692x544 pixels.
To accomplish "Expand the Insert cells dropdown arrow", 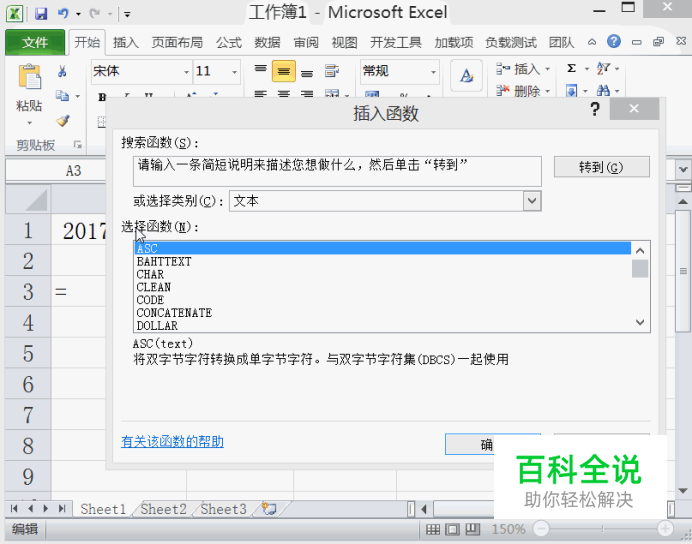I will click(x=547, y=69).
